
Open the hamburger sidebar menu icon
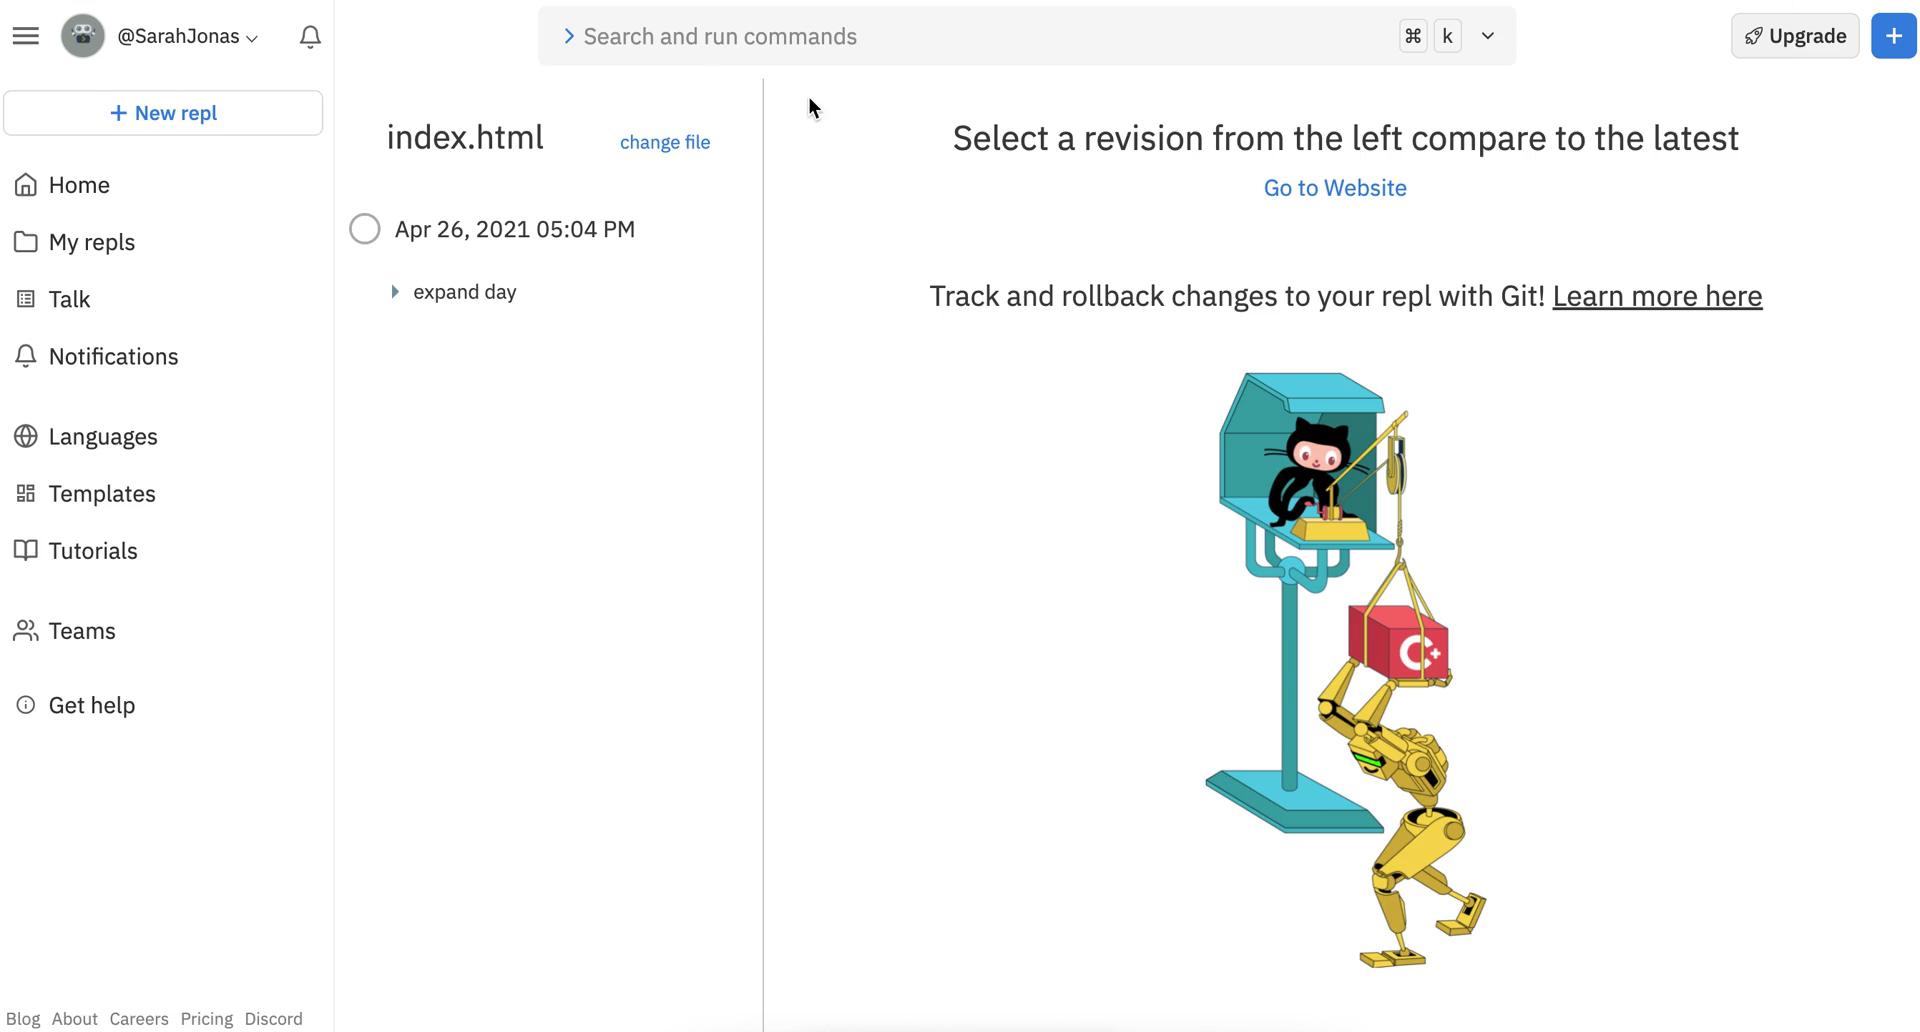click(x=26, y=36)
